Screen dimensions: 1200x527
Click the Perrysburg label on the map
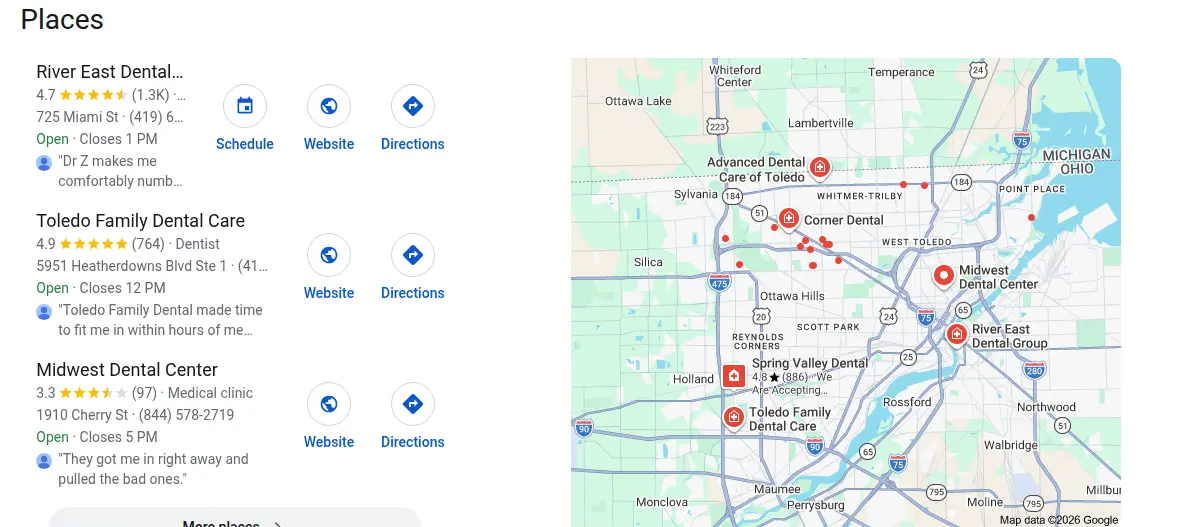(x=817, y=505)
